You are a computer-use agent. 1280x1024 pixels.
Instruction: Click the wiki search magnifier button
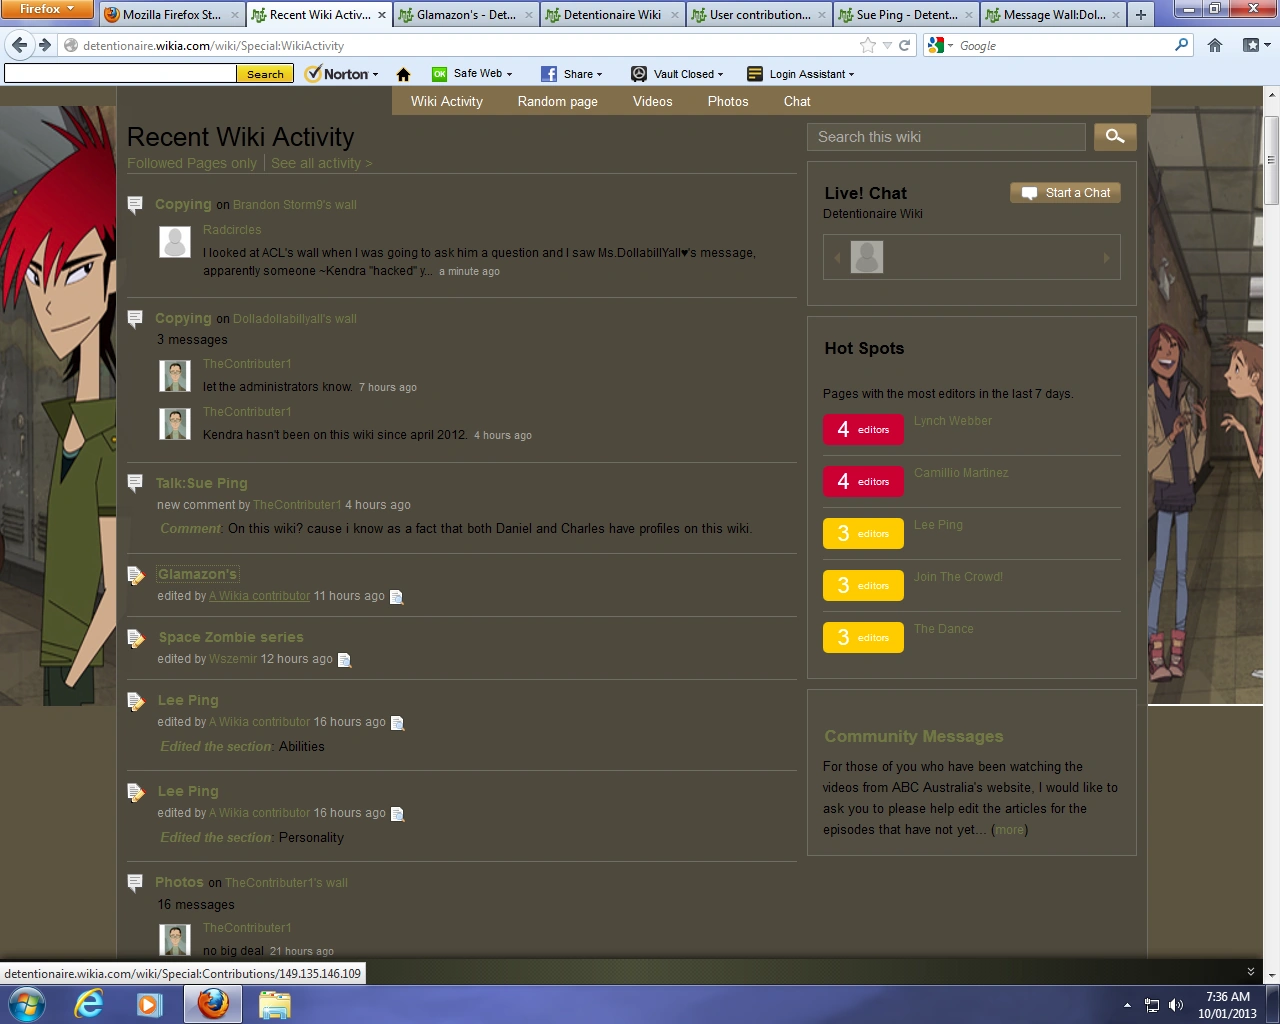pyautogui.click(x=1115, y=137)
